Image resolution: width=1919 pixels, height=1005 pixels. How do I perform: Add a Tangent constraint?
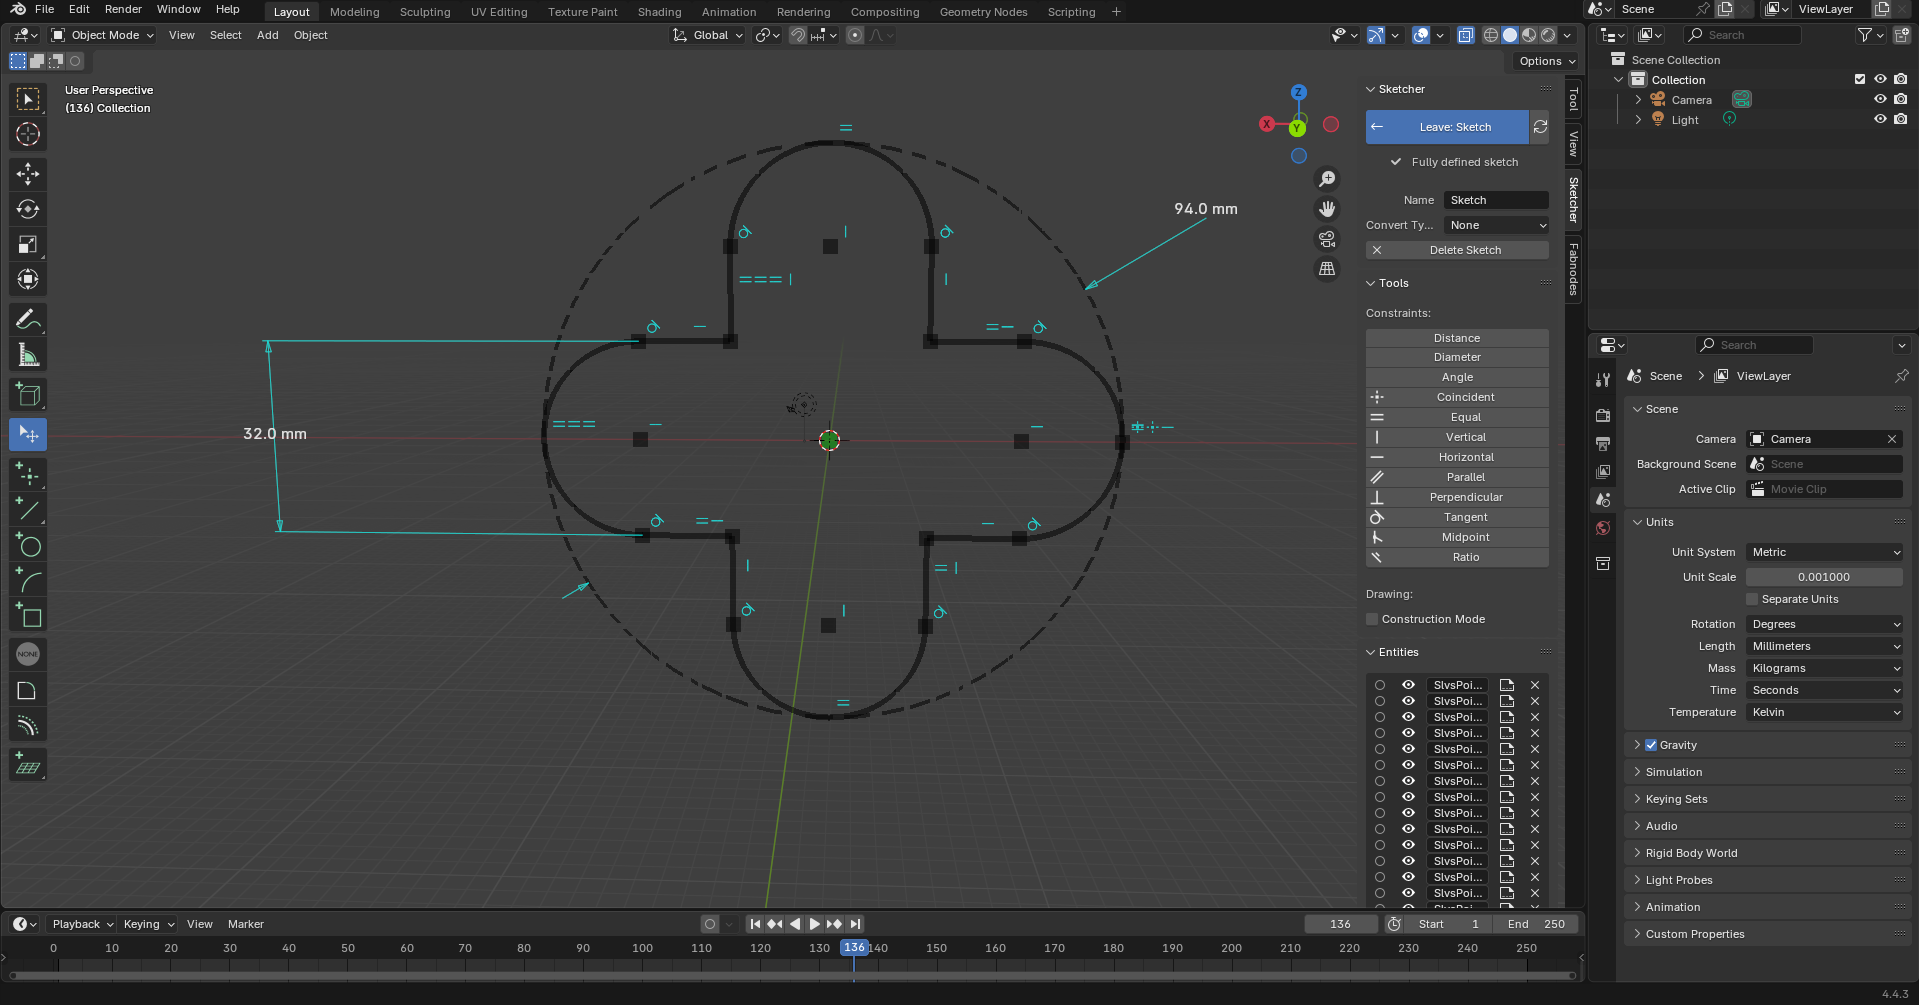(x=1457, y=517)
